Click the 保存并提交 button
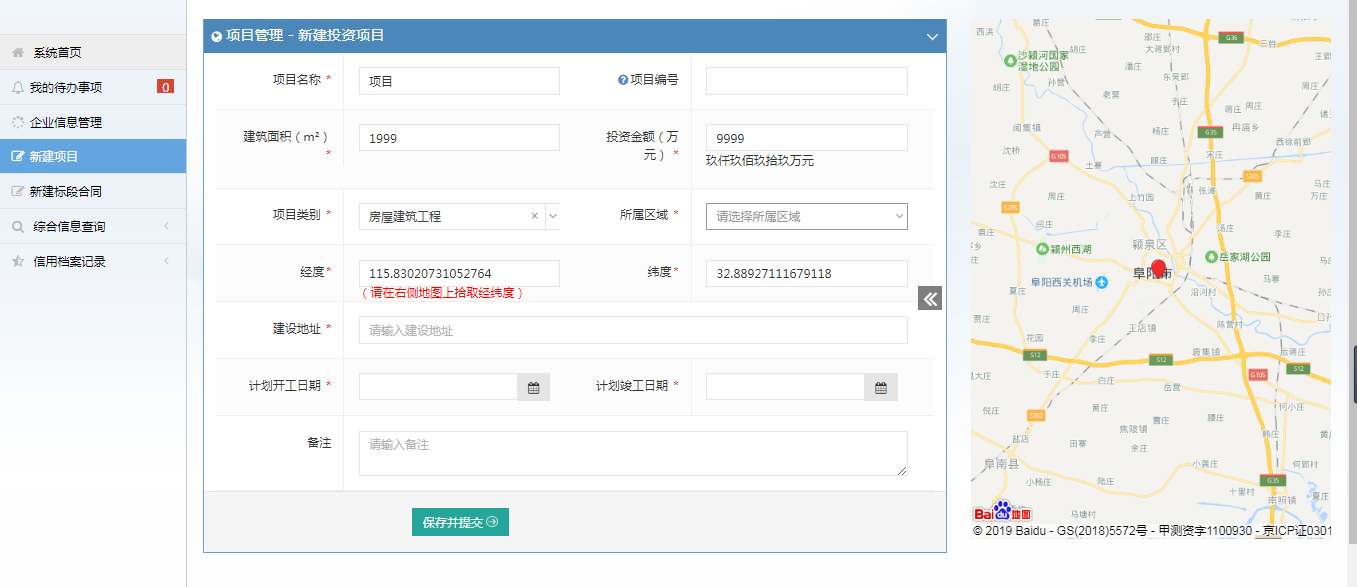The height and width of the screenshot is (587, 1357). (460, 522)
